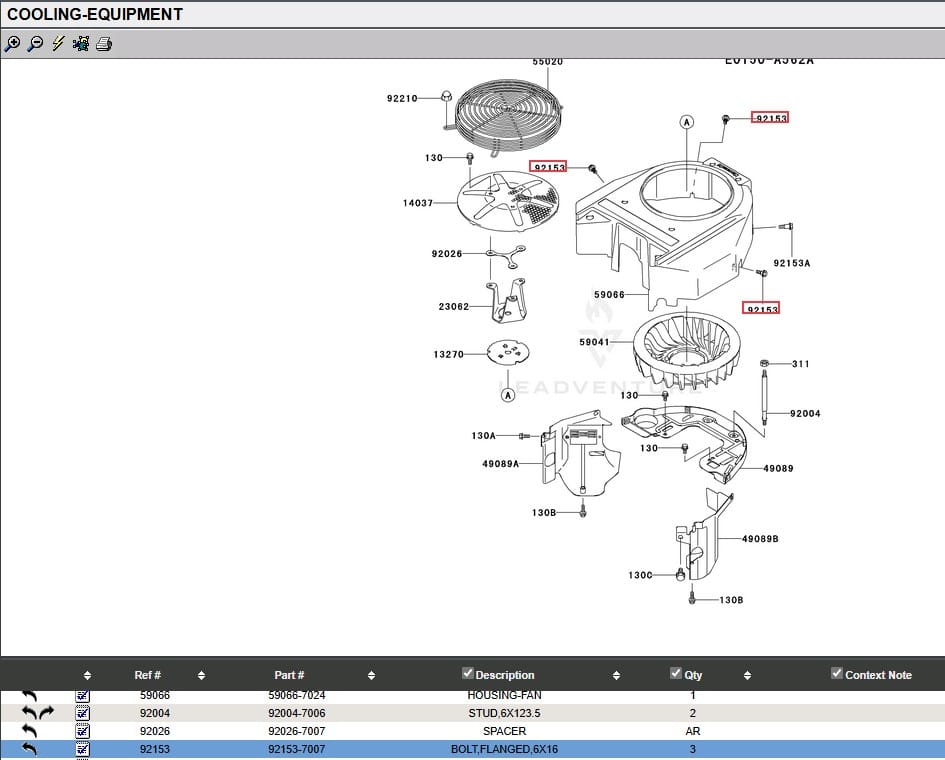Select the SPACER row in the parts list

[x=504, y=731]
